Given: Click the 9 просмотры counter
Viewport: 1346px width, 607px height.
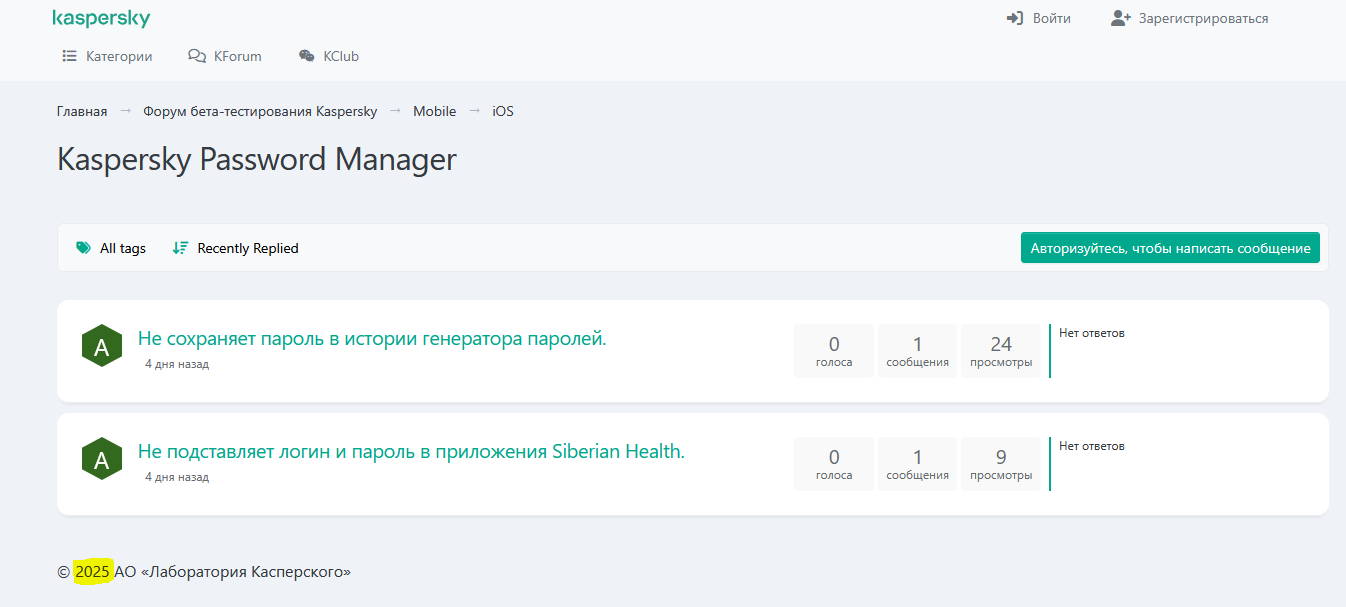Looking at the screenshot, I should [1001, 464].
